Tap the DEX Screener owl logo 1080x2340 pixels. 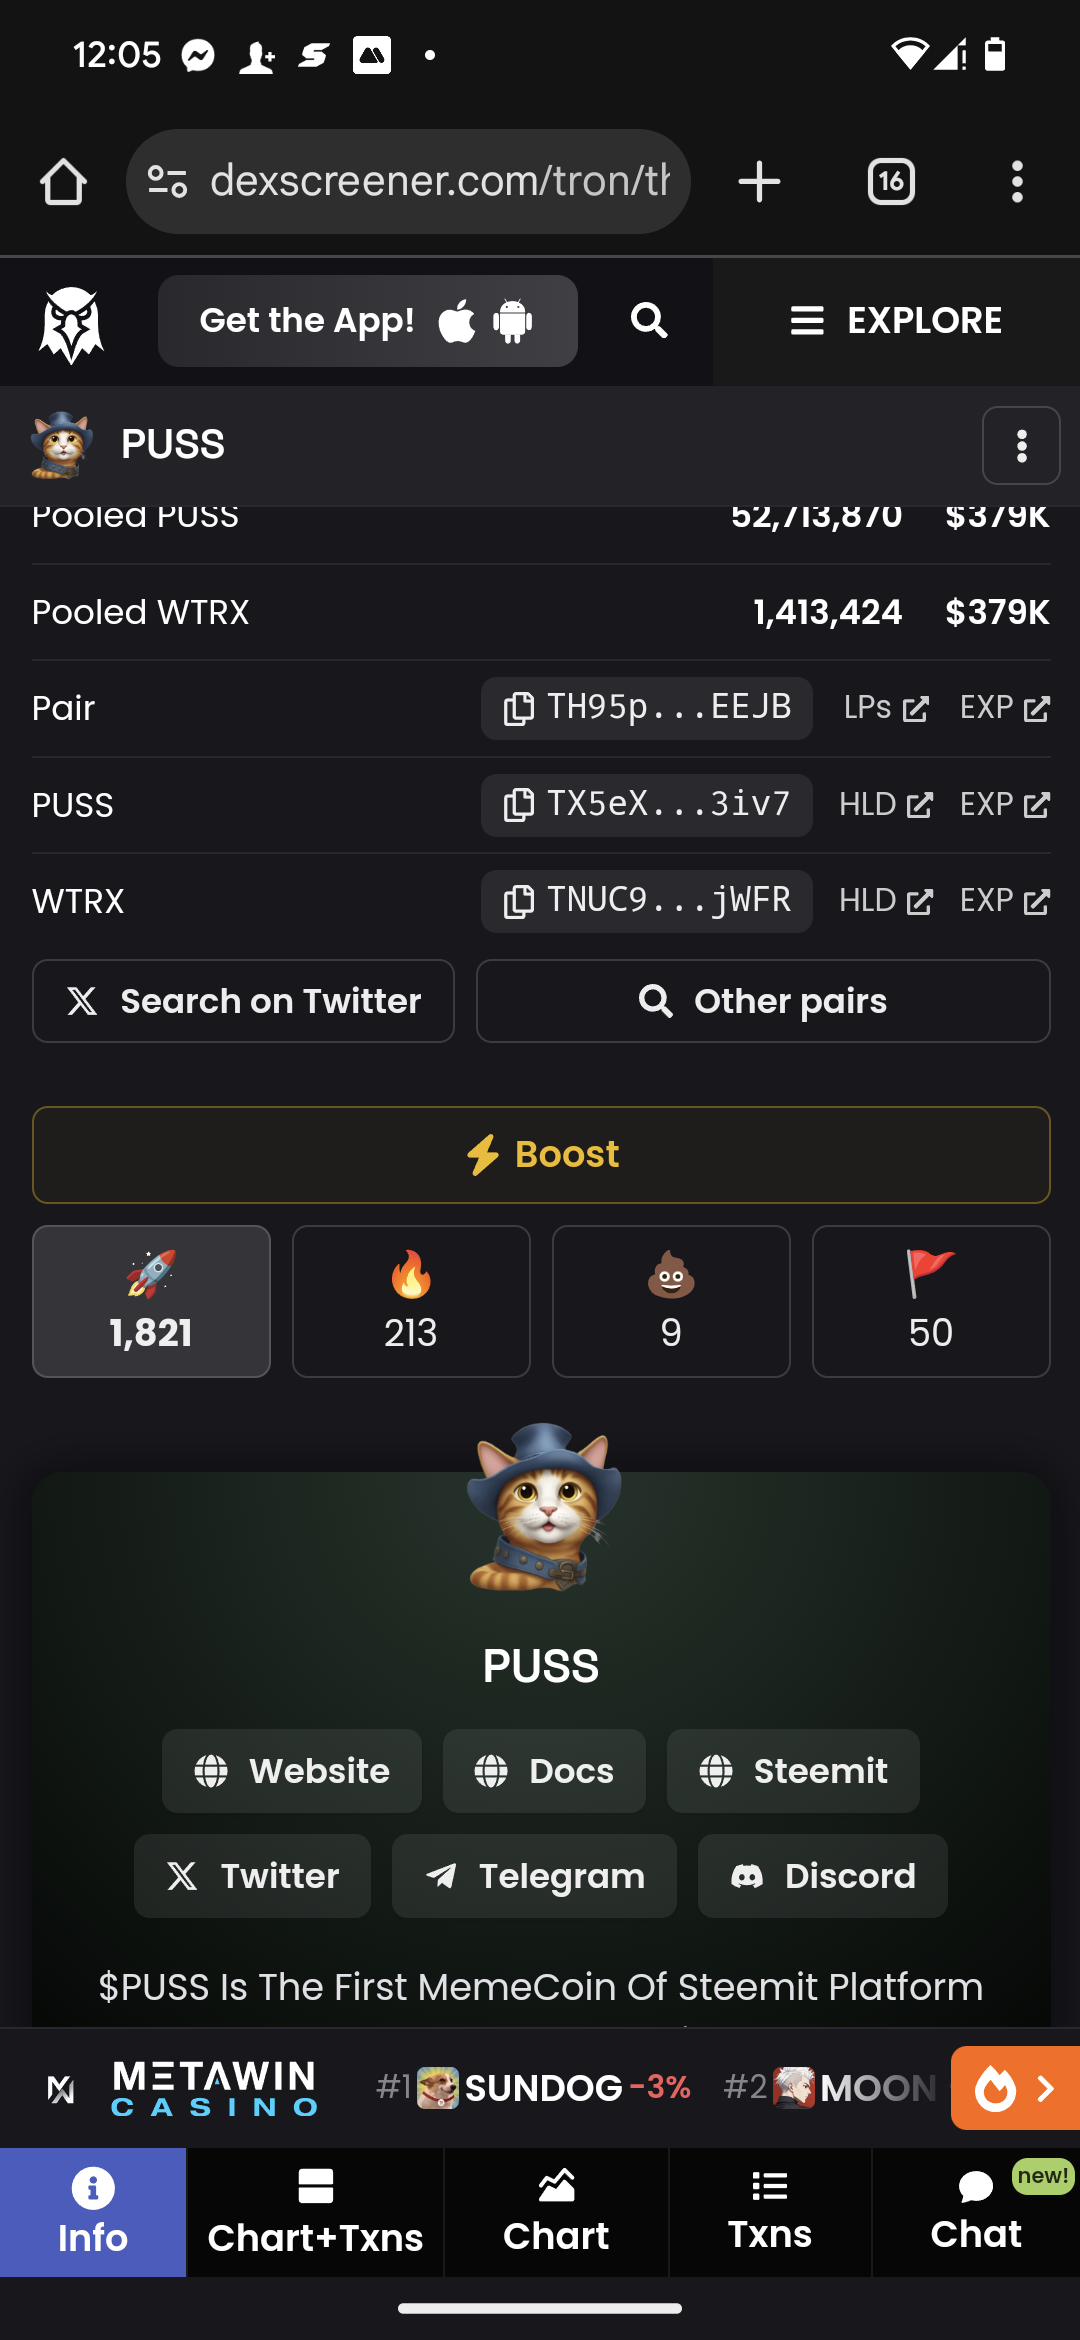(x=71, y=324)
